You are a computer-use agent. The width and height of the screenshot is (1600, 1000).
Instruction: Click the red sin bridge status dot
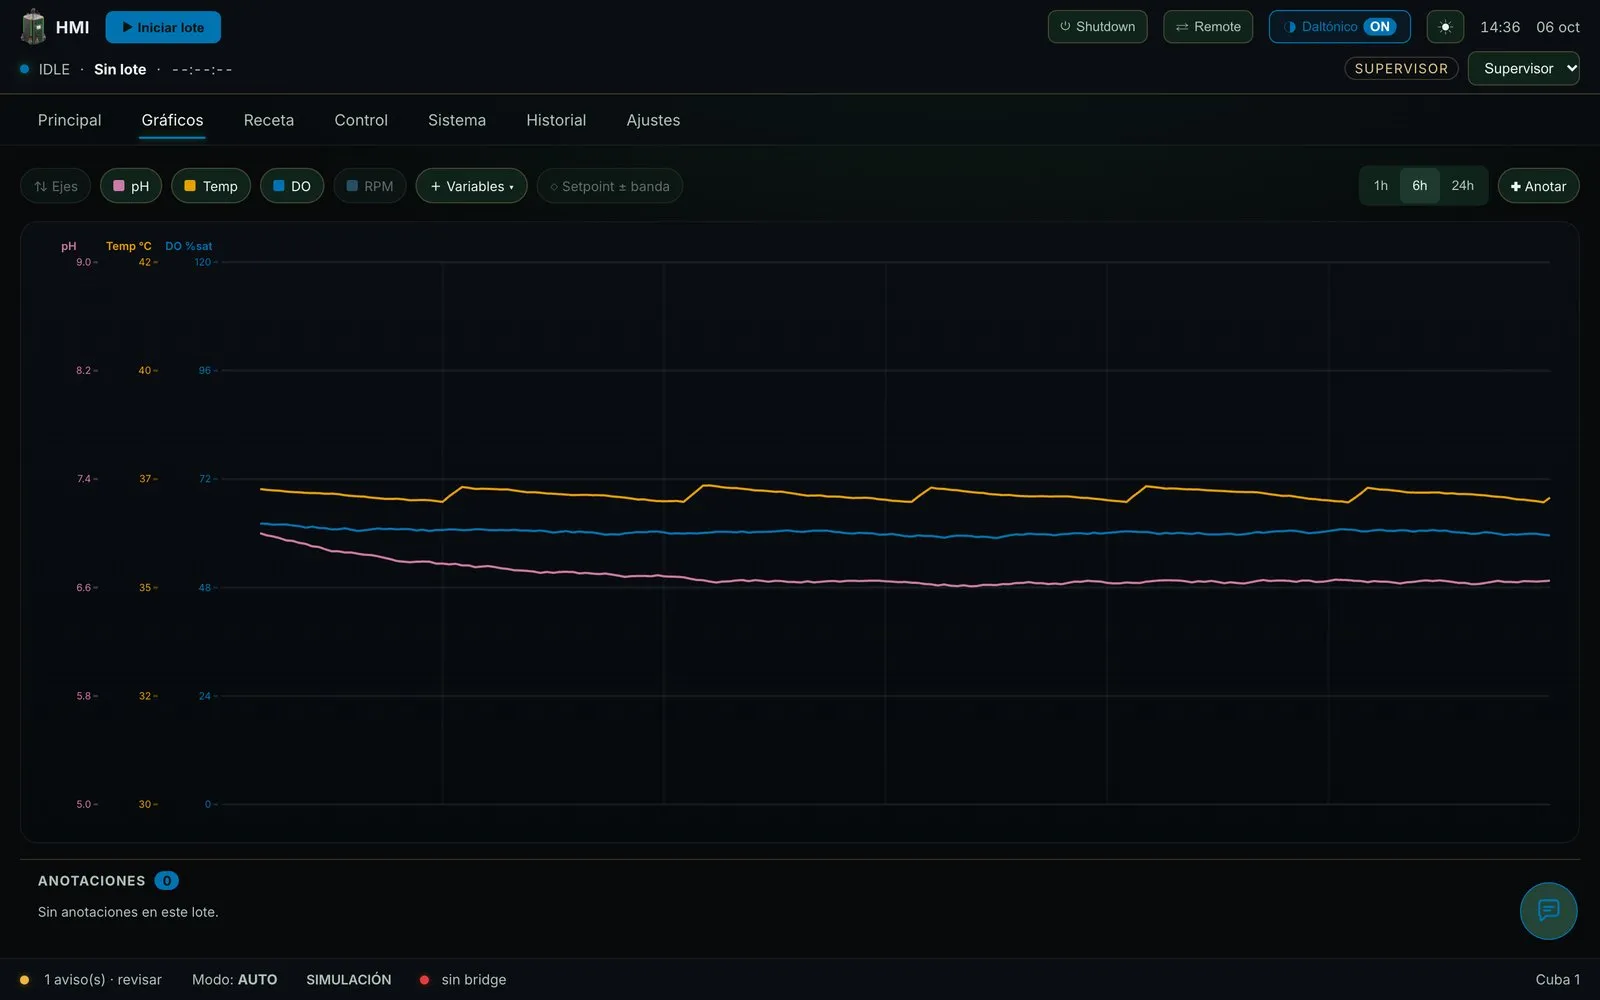tap(424, 980)
